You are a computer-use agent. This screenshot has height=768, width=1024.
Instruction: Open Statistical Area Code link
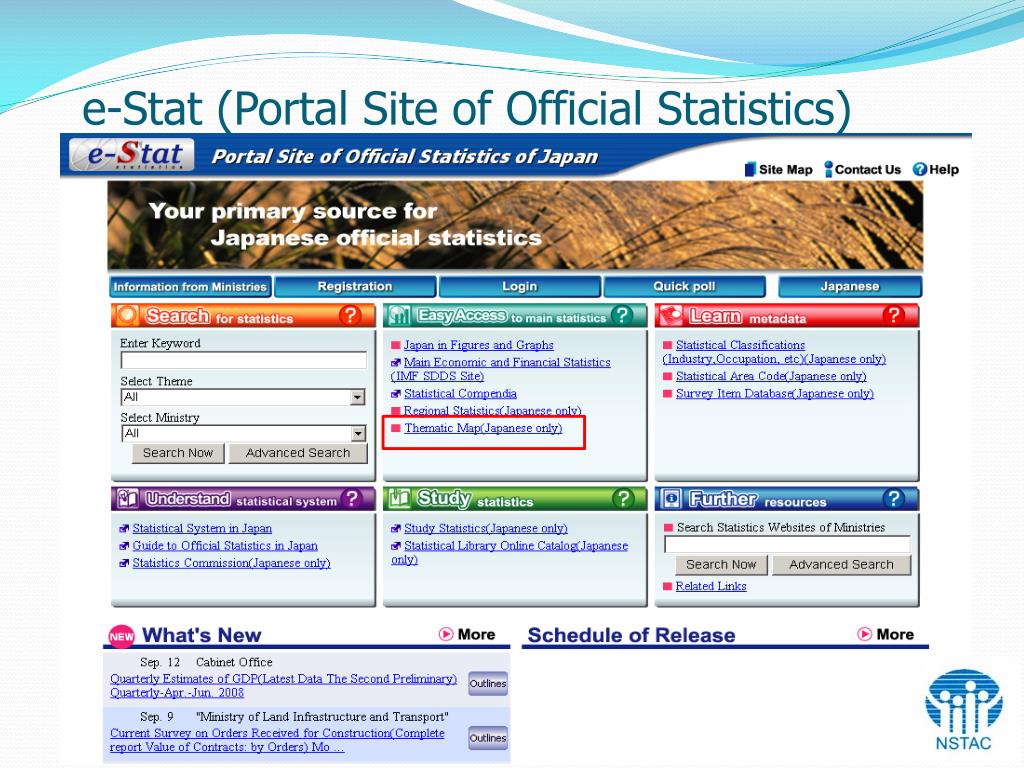[771, 376]
